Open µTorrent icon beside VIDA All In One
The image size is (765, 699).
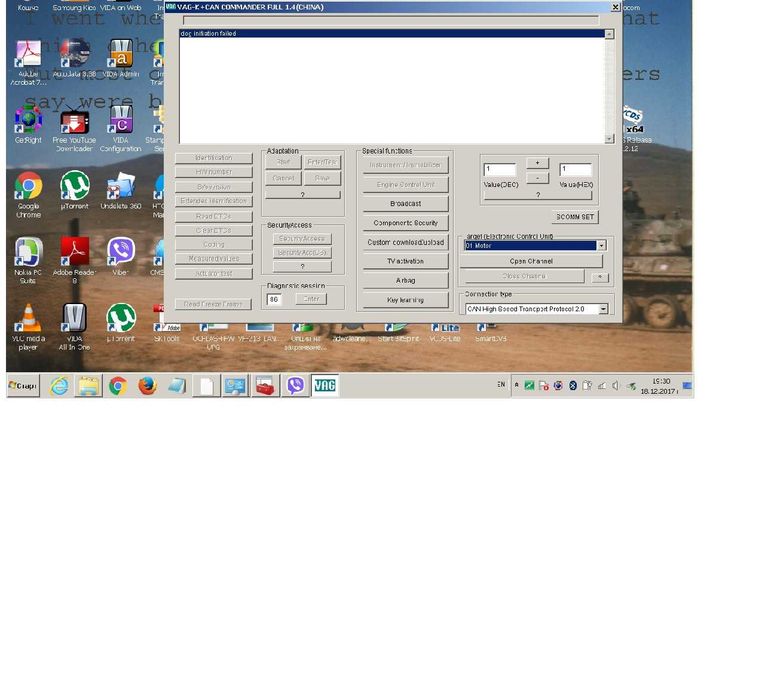point(121,322)
